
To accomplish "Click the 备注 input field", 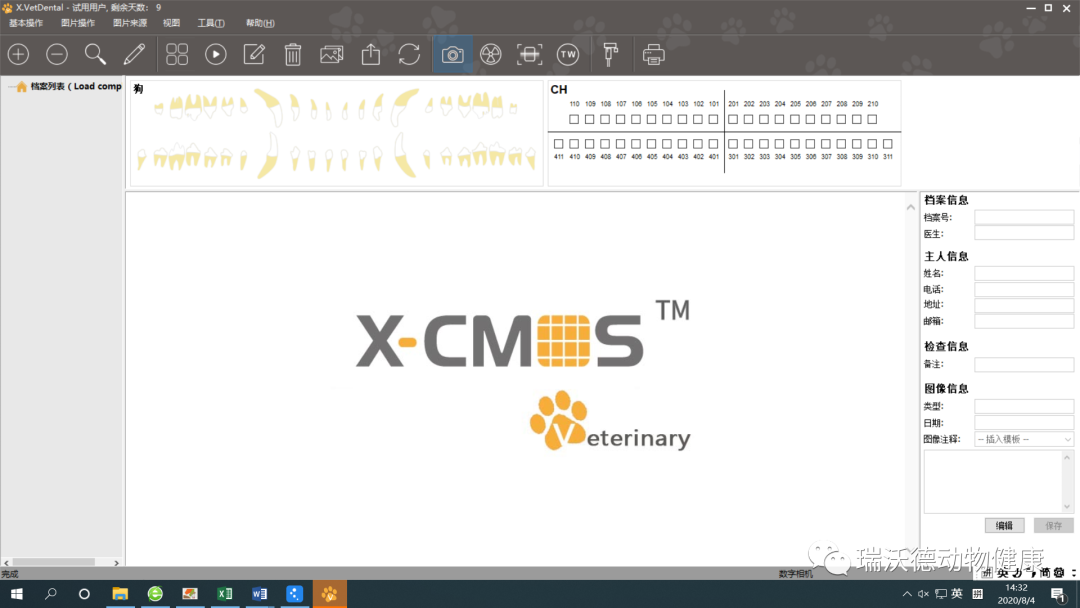I will 1024,364.
